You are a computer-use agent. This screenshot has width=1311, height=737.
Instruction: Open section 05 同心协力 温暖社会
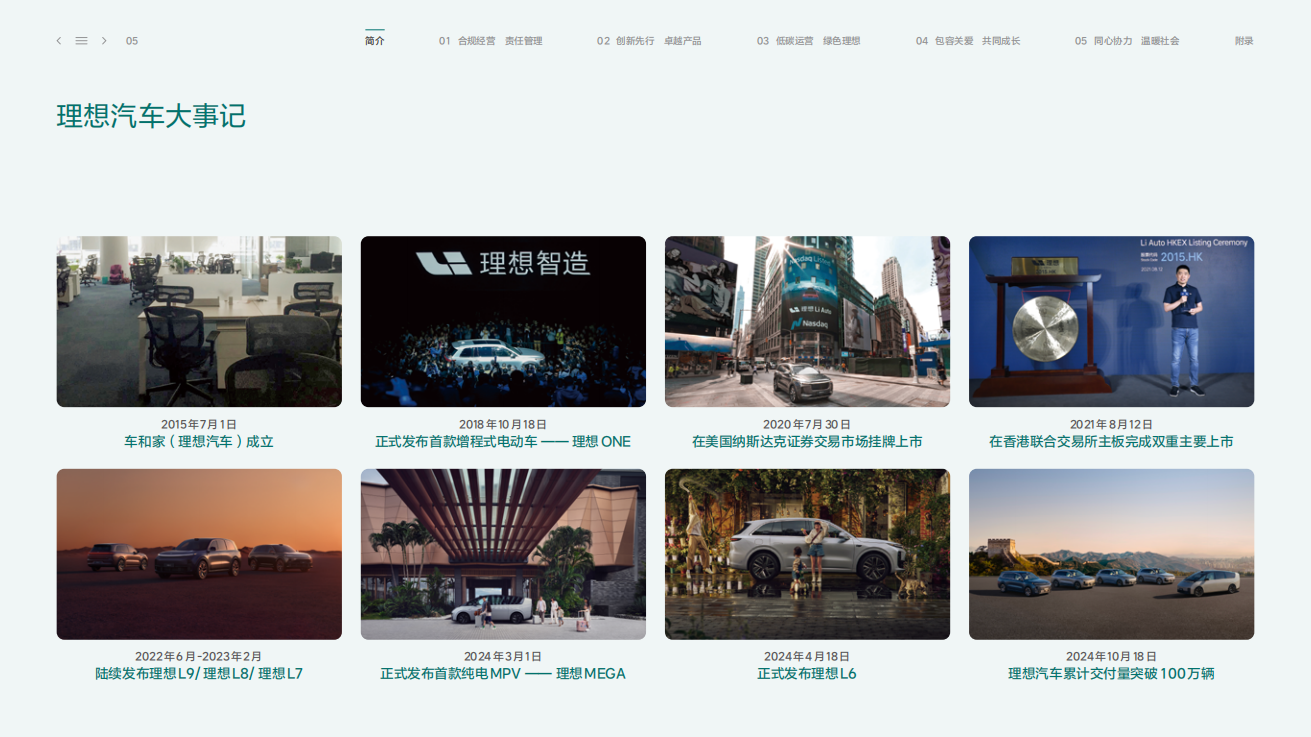point(1127,41)
